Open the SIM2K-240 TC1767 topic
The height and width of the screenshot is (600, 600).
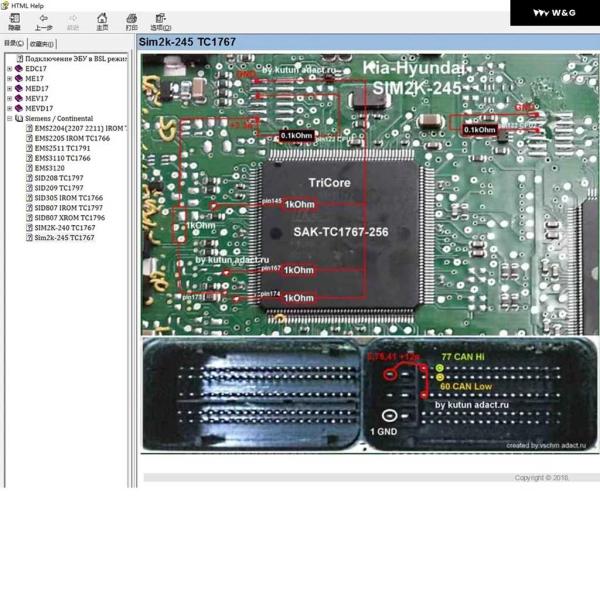[x=65, y=228]
